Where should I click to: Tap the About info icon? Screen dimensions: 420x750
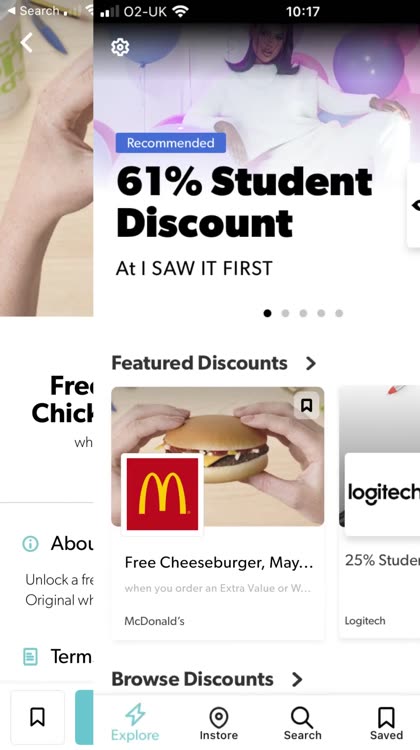click(x=30, y=544)
